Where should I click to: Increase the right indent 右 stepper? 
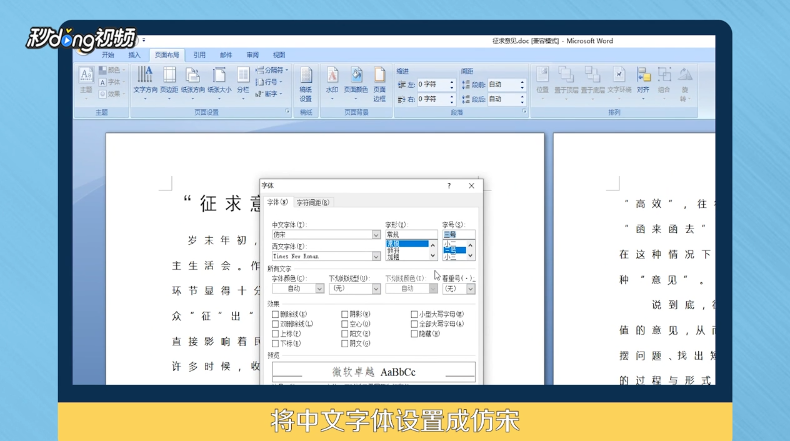click(x=452, y=97)
